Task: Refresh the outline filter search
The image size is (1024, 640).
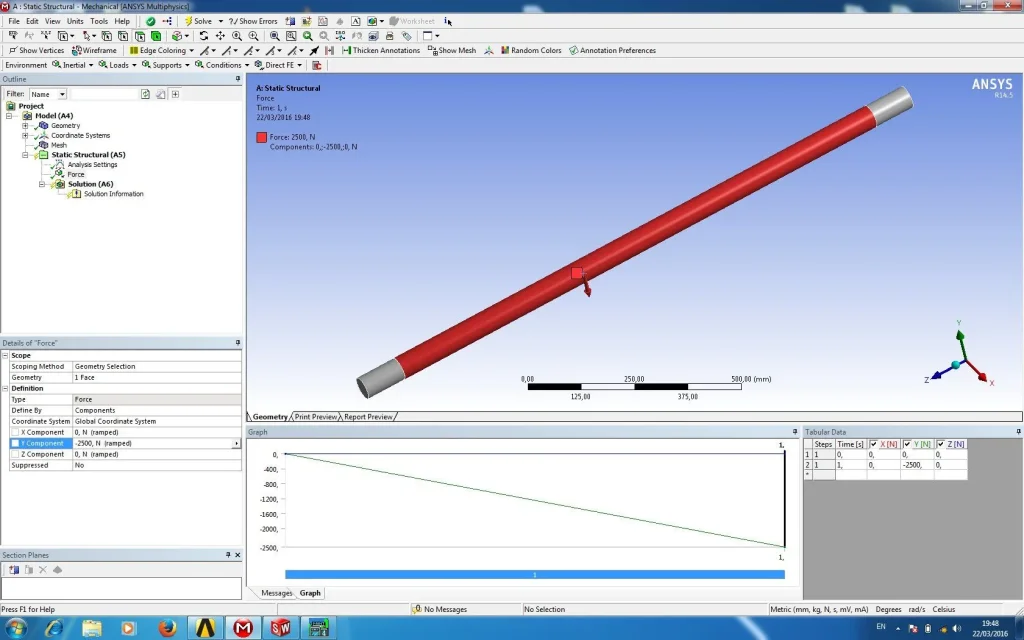Action: coord(146,94)
